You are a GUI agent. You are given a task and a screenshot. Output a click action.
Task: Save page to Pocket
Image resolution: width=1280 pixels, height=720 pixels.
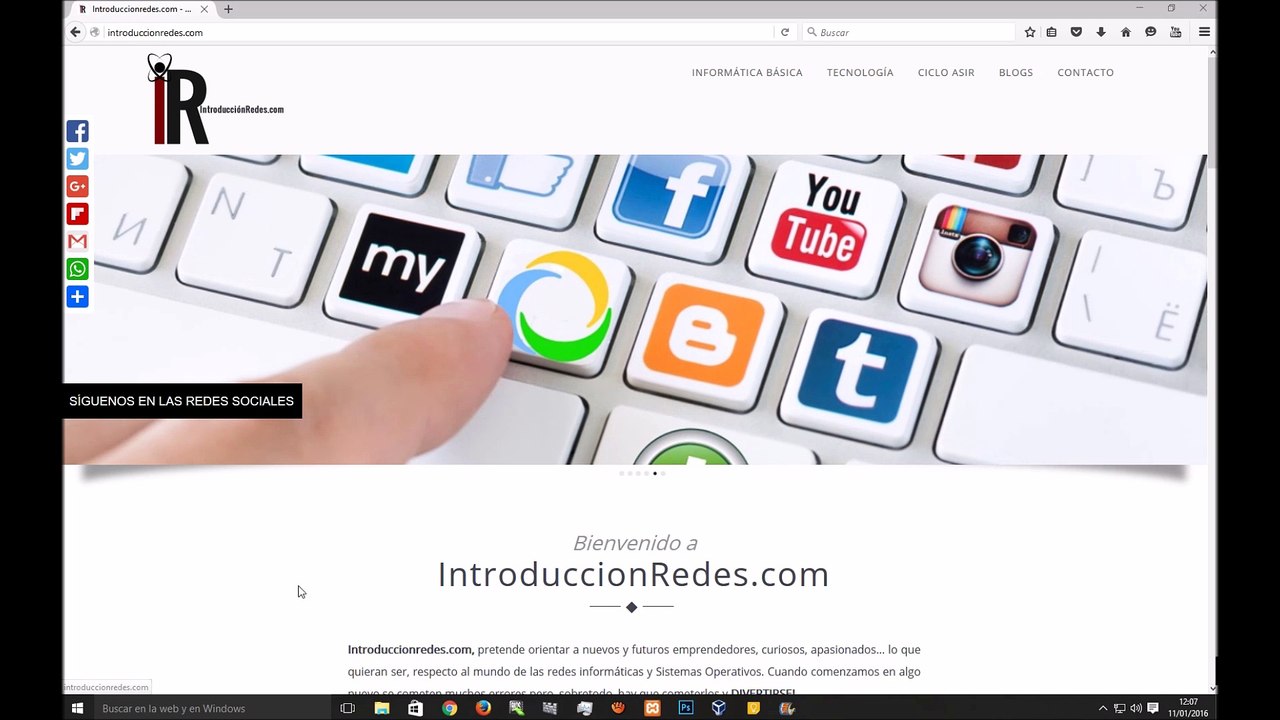click(x=1076, y=32)
